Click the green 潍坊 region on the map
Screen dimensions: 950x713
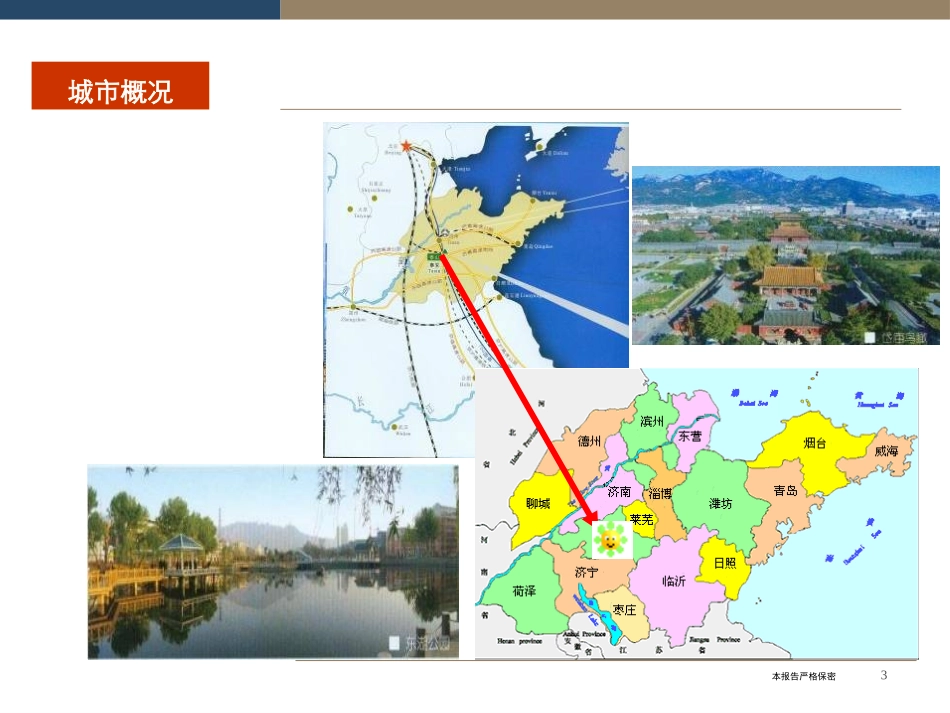pyautogui.click(x=720, y=503)
